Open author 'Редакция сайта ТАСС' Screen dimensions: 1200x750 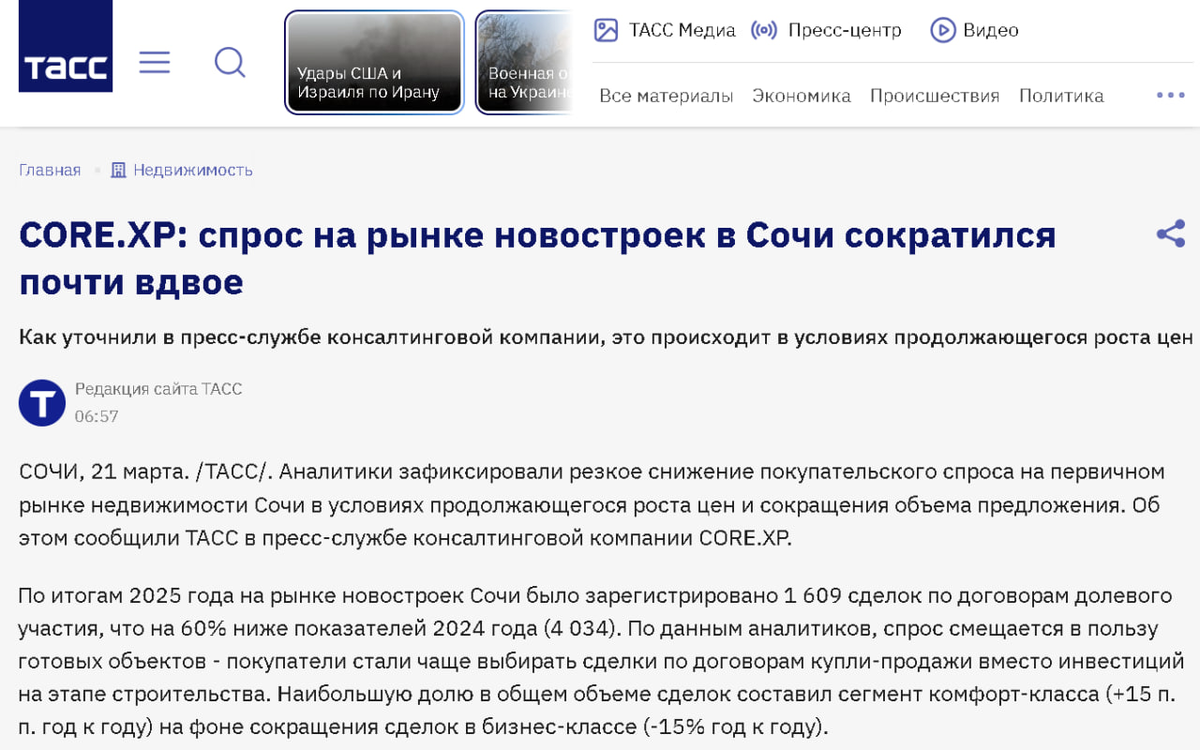point(159,389)
